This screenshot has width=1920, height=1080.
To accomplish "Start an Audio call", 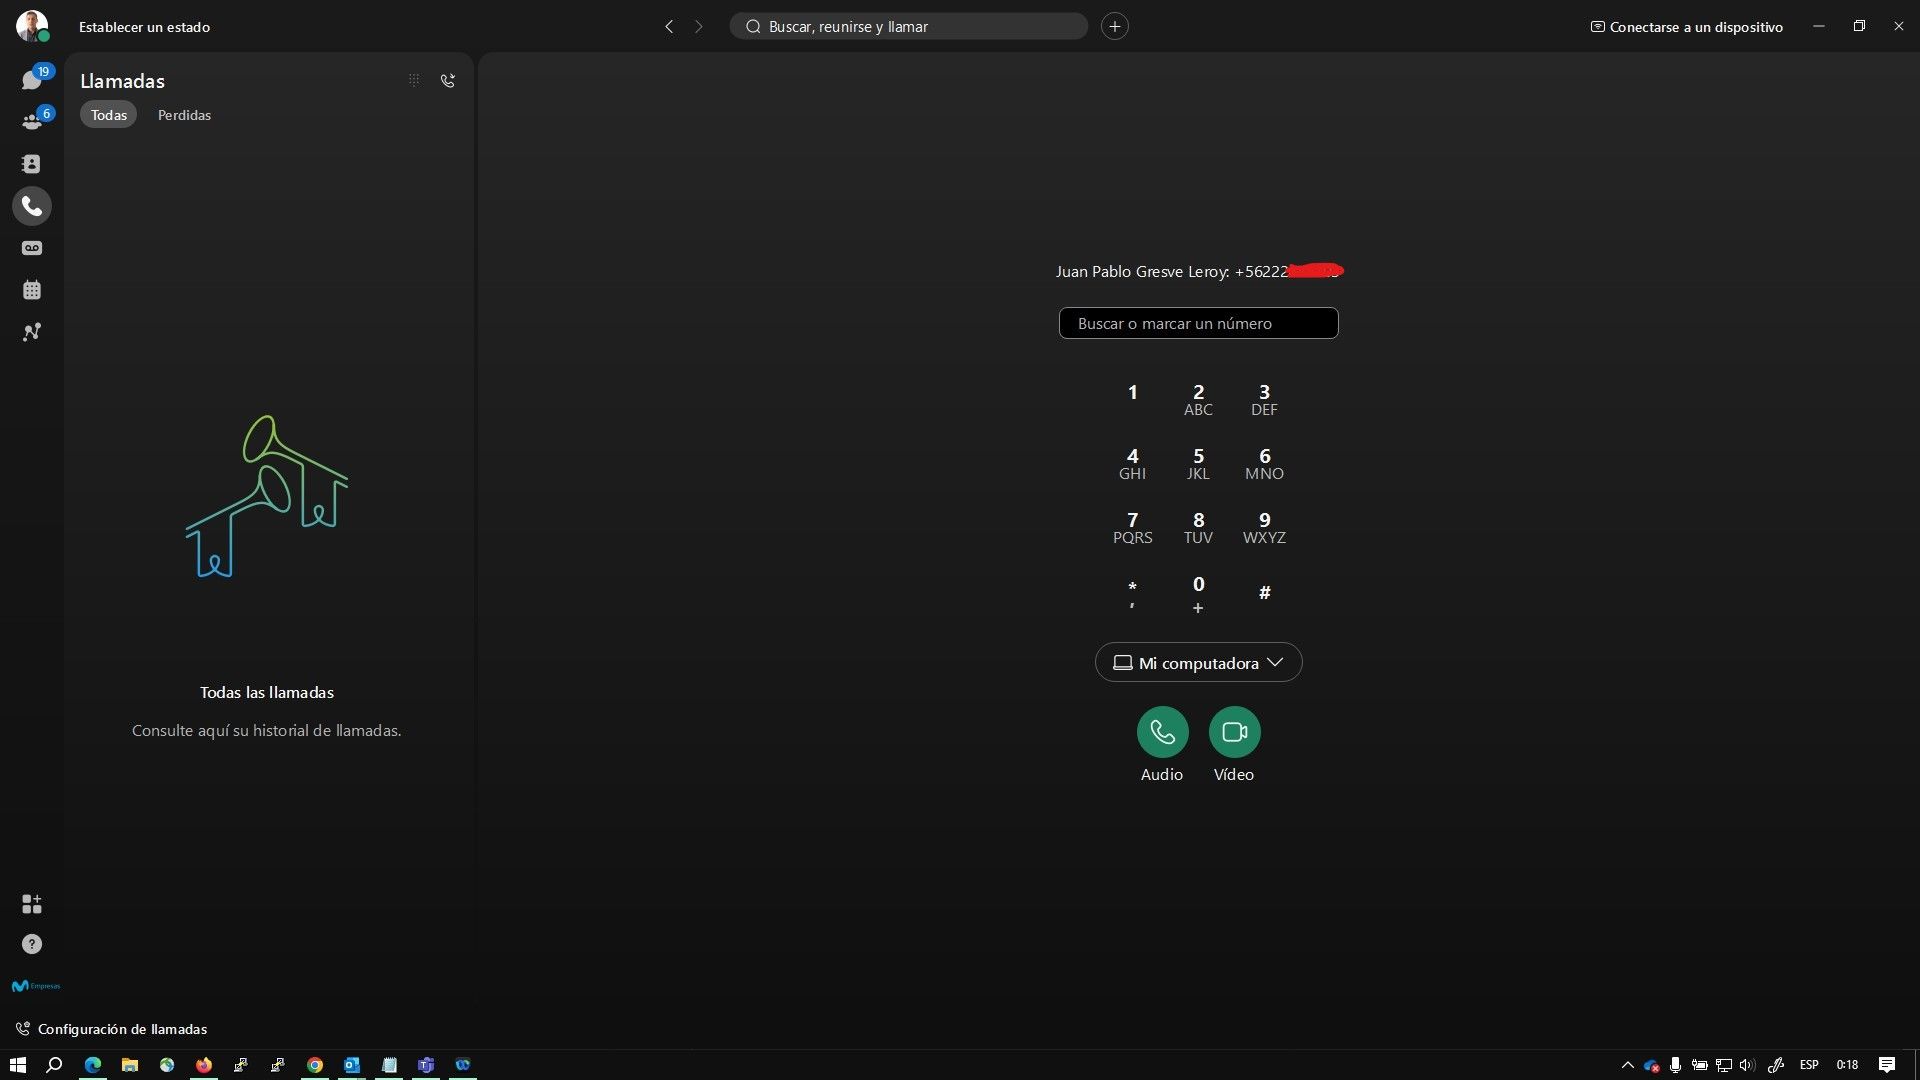I will (x=1161, y=732).
